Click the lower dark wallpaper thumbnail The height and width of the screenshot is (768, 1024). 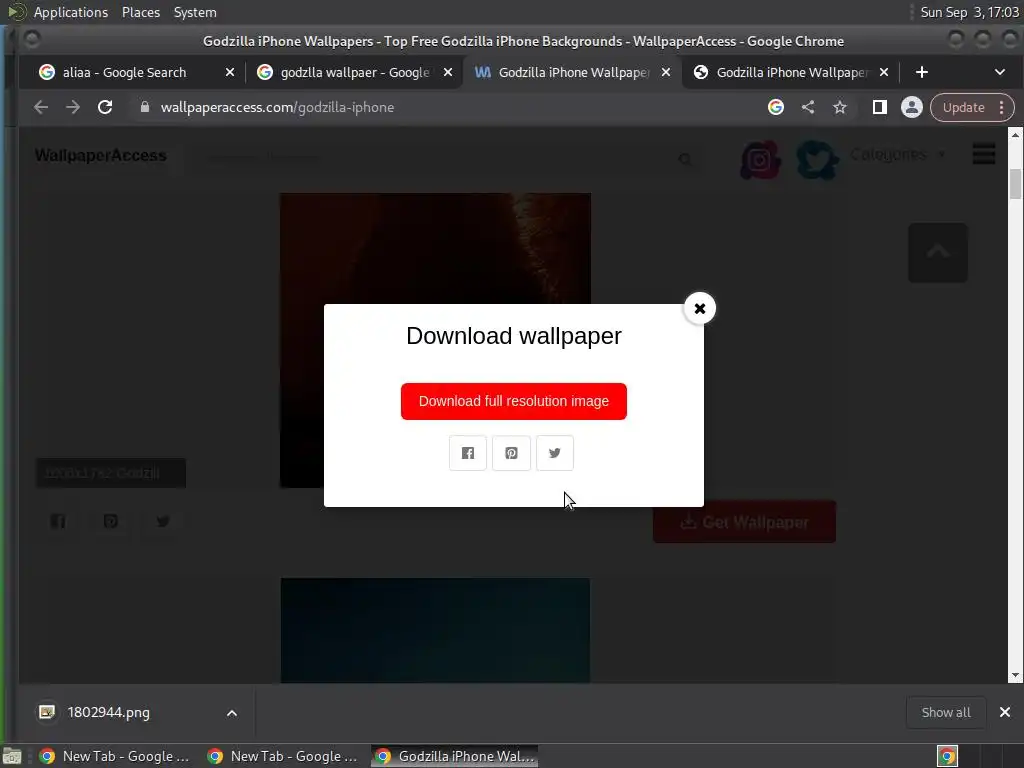pos(436,630)
